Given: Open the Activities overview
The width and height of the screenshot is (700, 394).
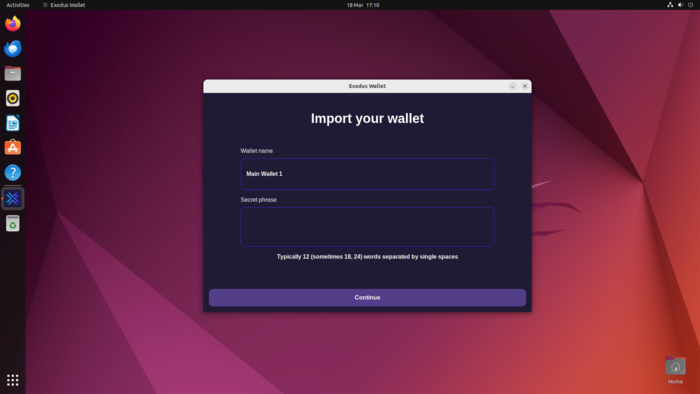Looking at the screenshot, I should tap(18, 5).
